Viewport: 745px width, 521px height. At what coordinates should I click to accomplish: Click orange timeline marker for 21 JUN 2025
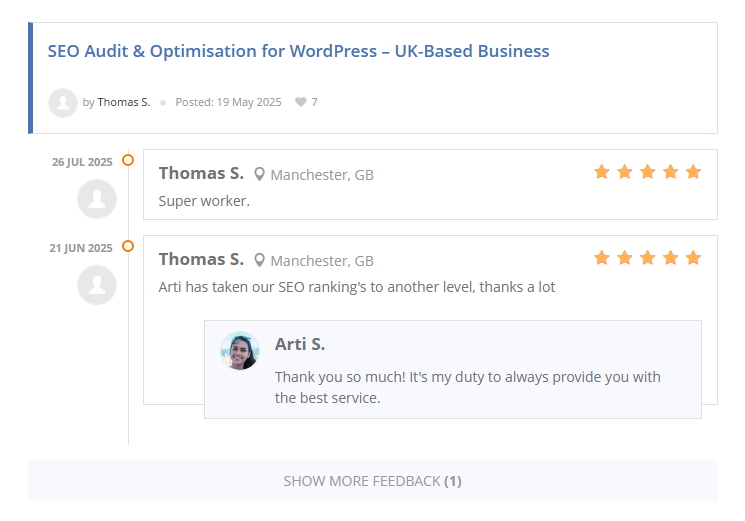click(128, 246)
